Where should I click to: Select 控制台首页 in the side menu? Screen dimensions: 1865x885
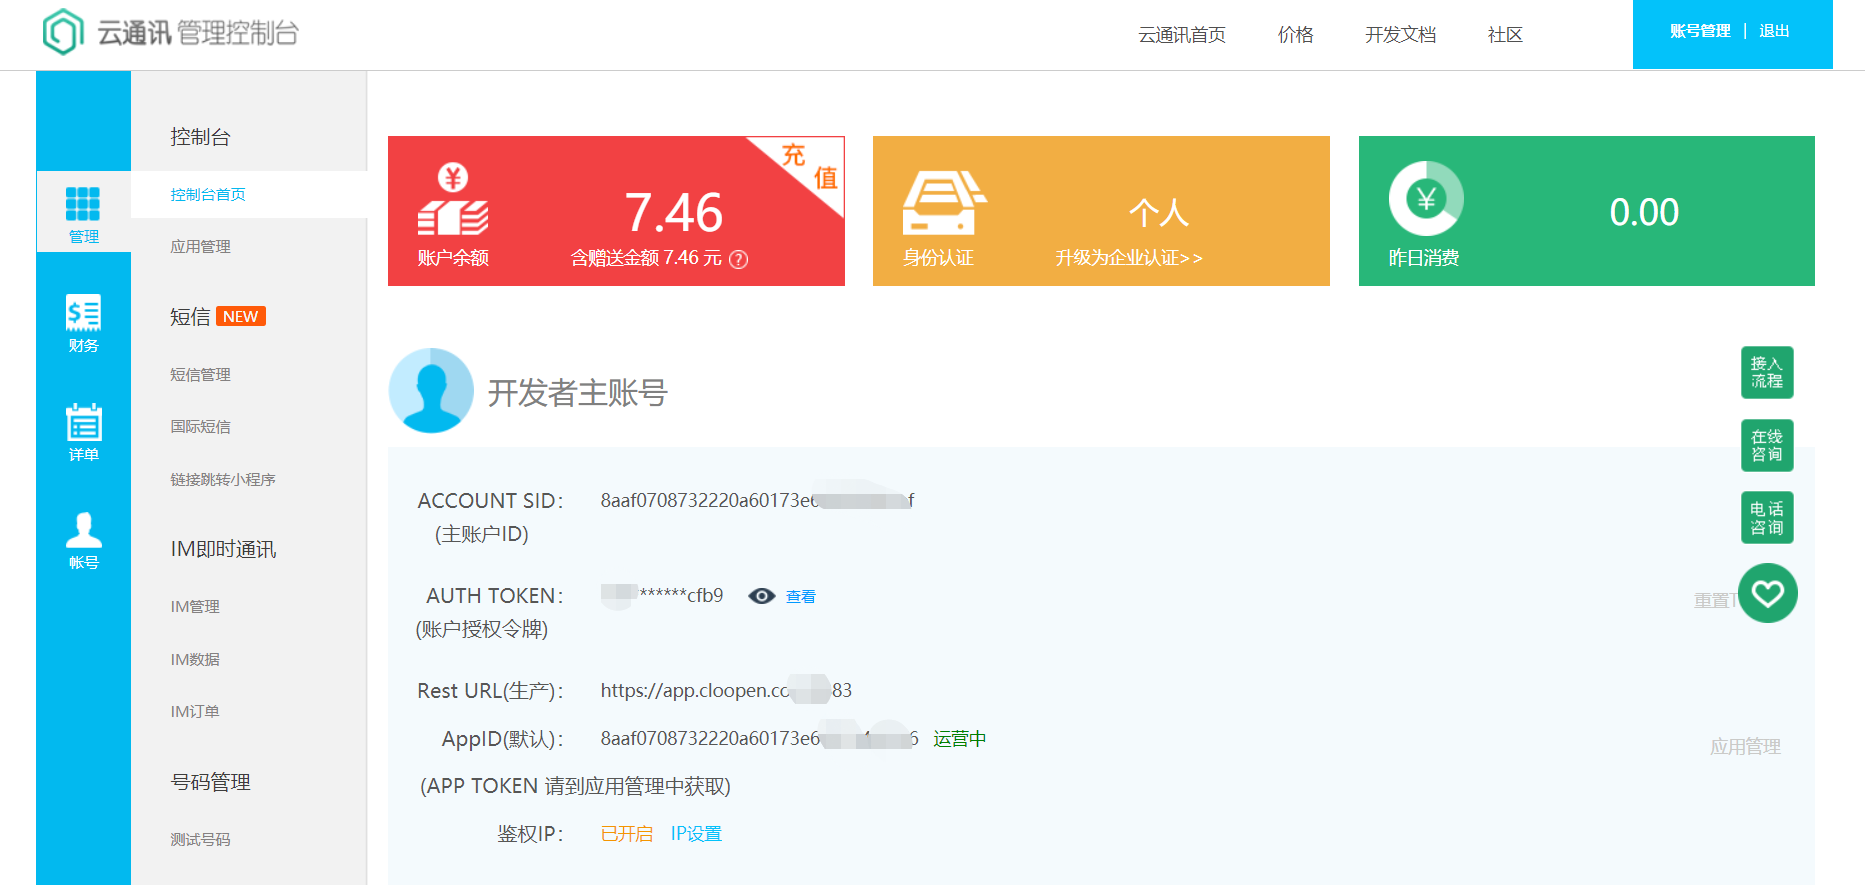click(x=208, y=195)
